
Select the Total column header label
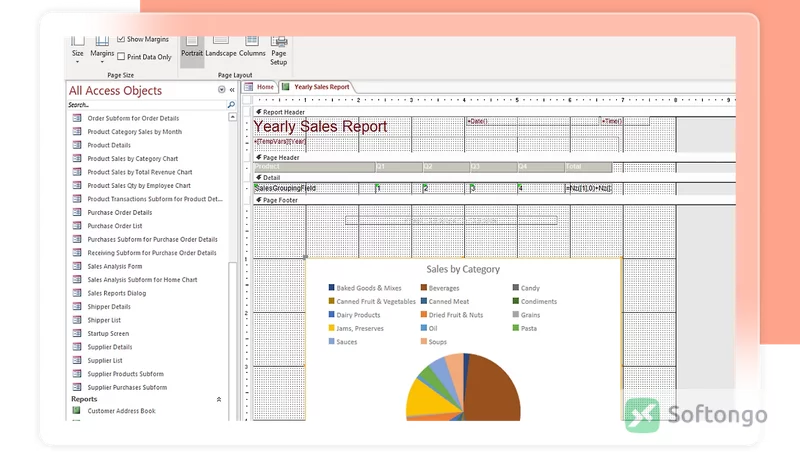588,167
